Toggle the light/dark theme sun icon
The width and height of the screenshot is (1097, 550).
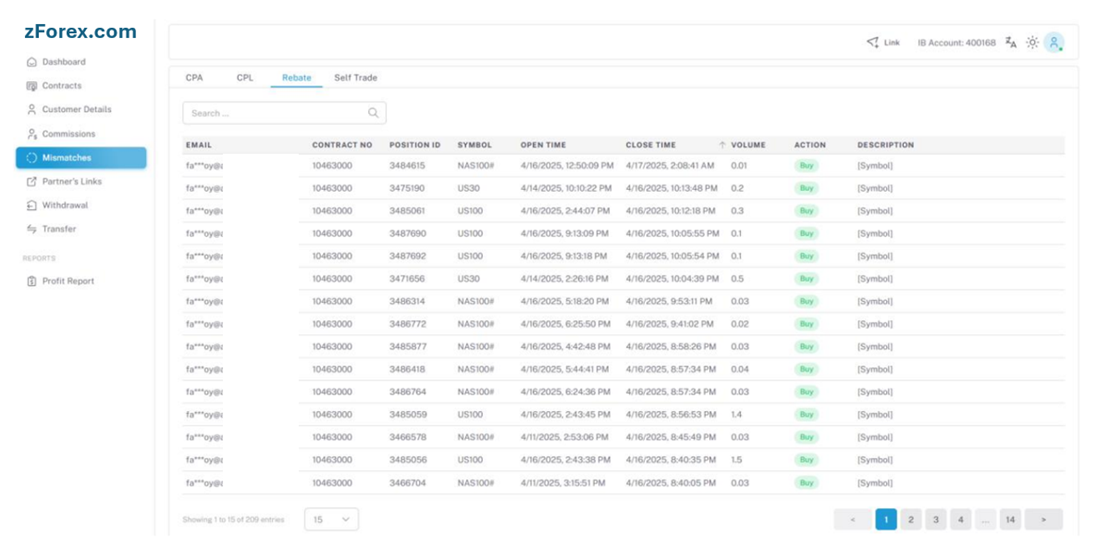(1032, 43)
